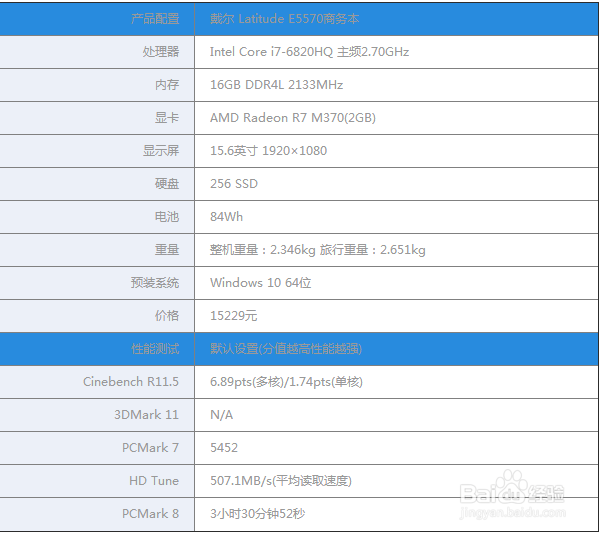Select N/A value in 3DMark row

(222, 415)
